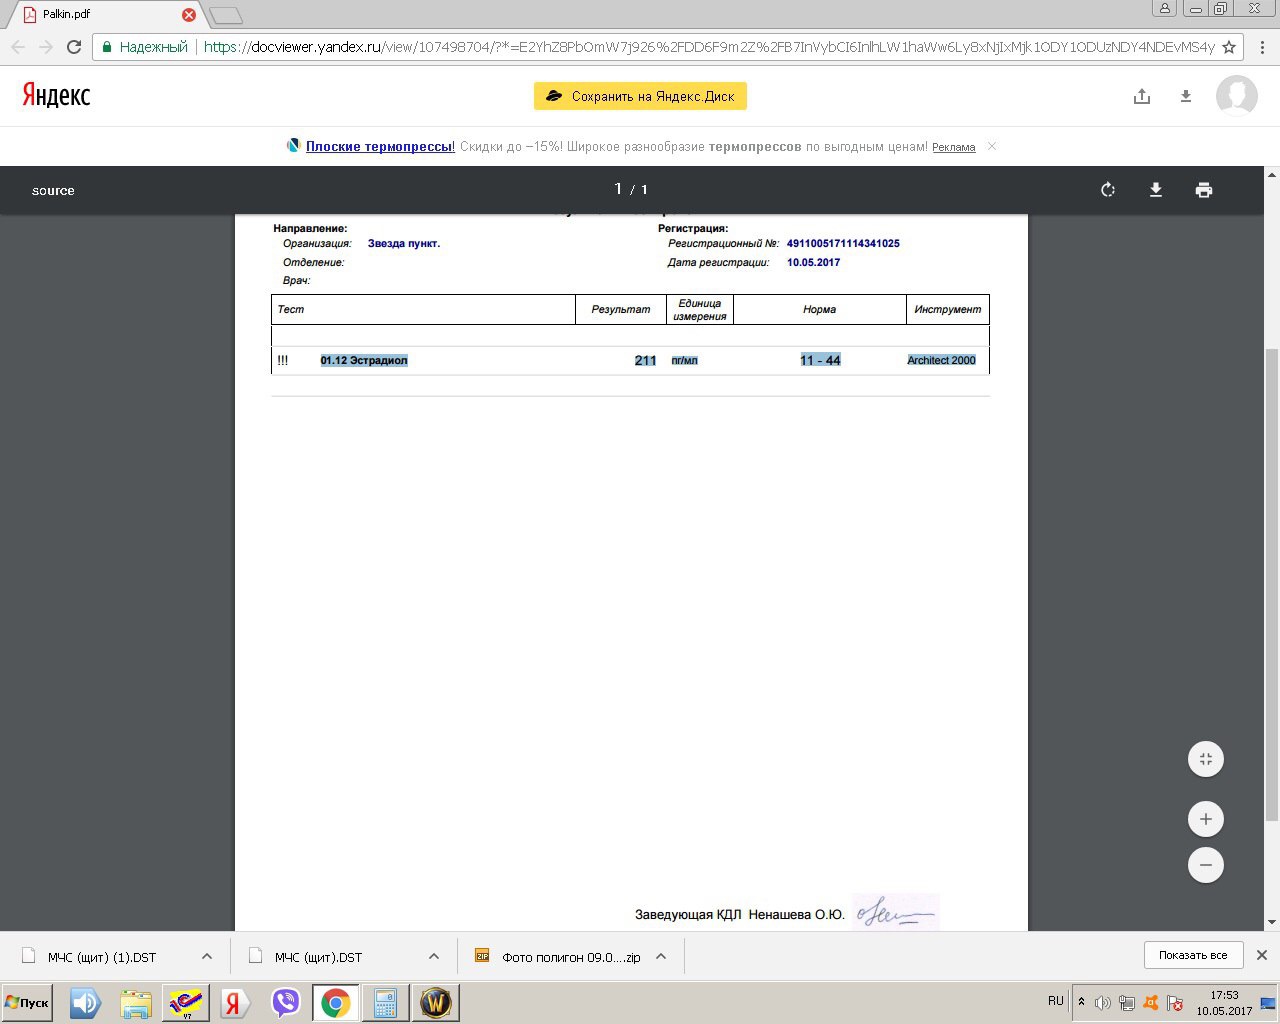
Task: Click the download icon in Yandex header
Action: point(1186,96)
